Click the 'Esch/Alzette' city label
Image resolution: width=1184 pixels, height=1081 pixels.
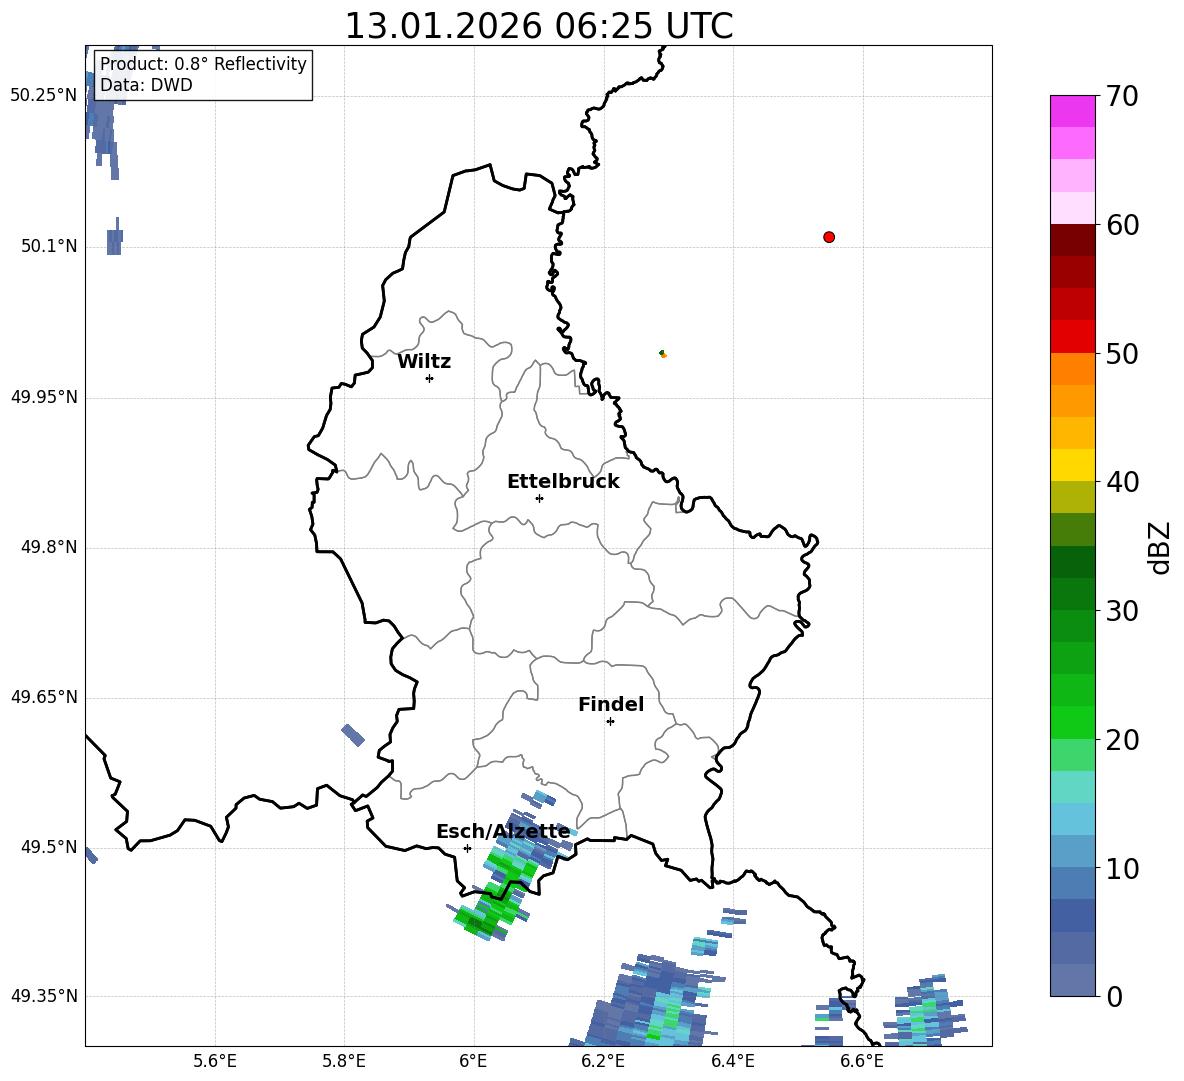503,831
